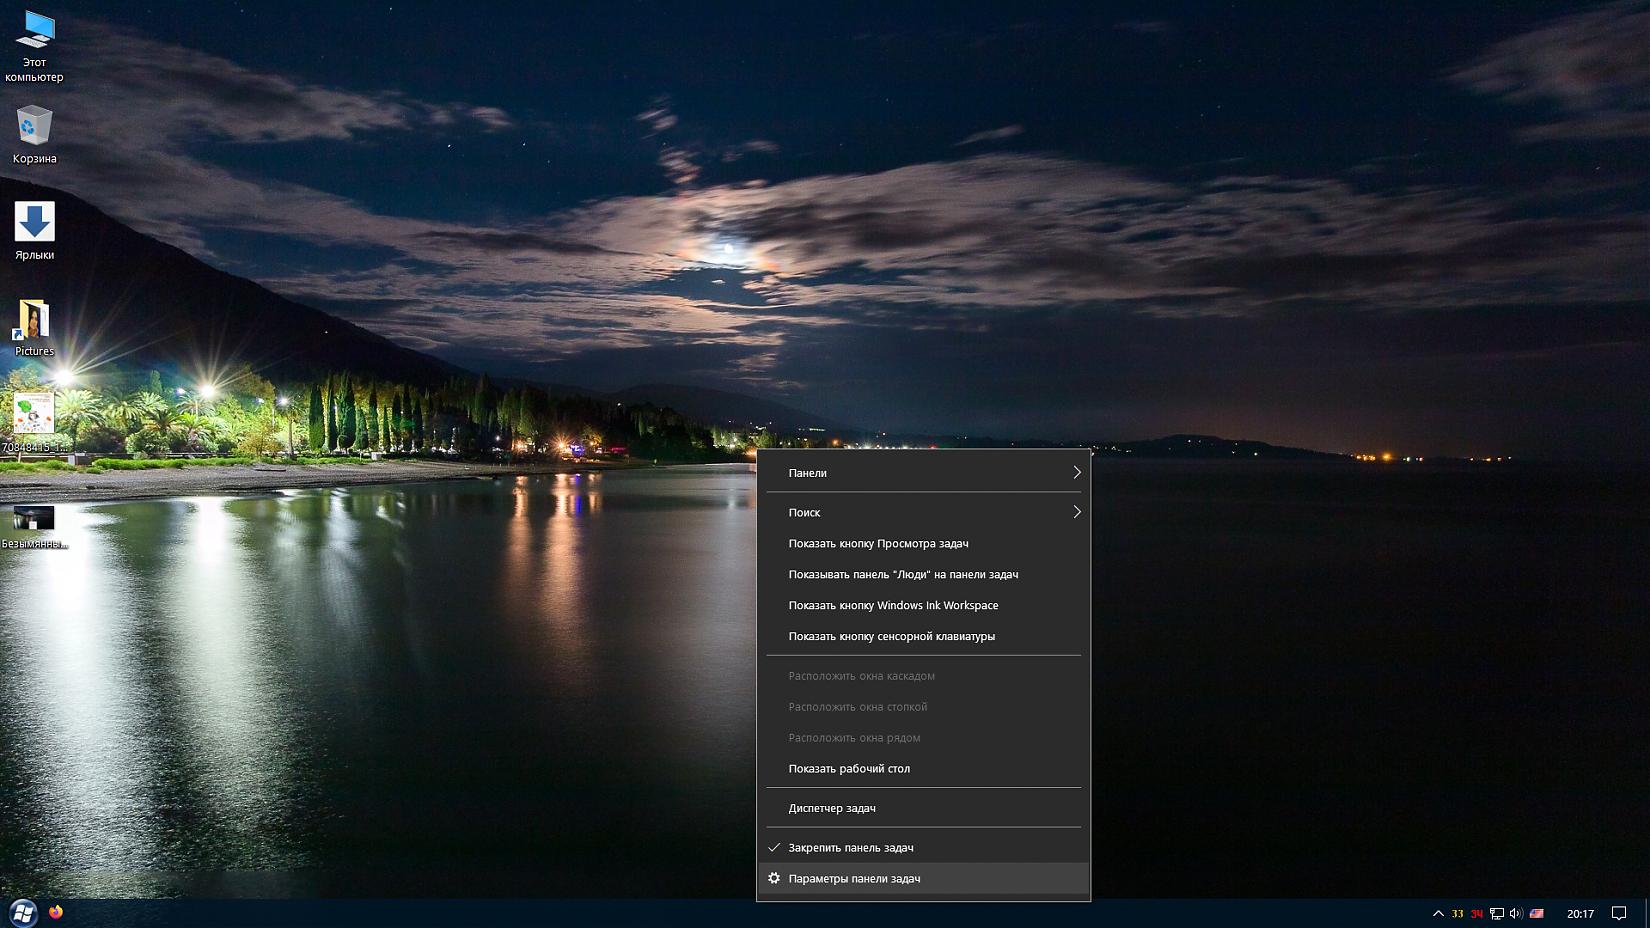This screenshot has height=928, width=1650.
Task: Toggle Показывать панель "Люди" on taskbar
Action: coord(903,574)
